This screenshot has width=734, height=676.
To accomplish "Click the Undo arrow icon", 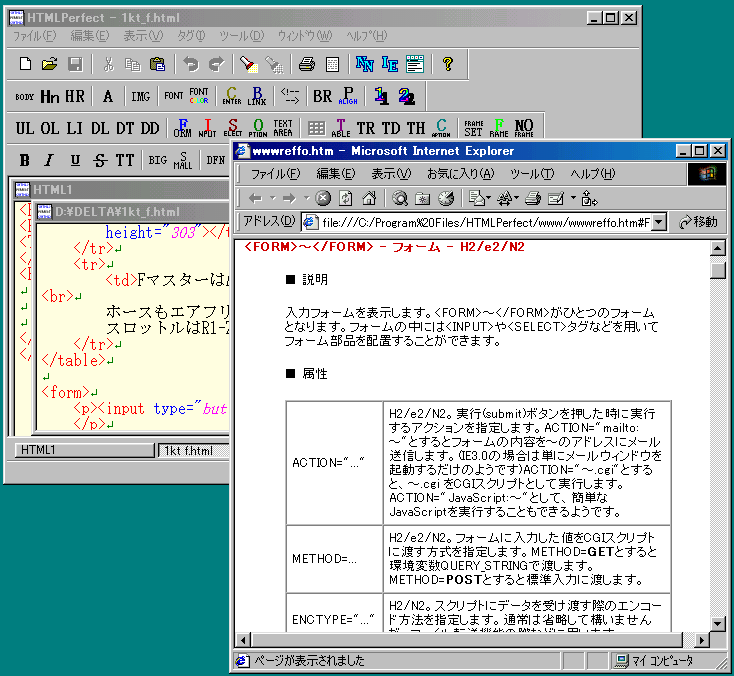I will coord(191,64).
